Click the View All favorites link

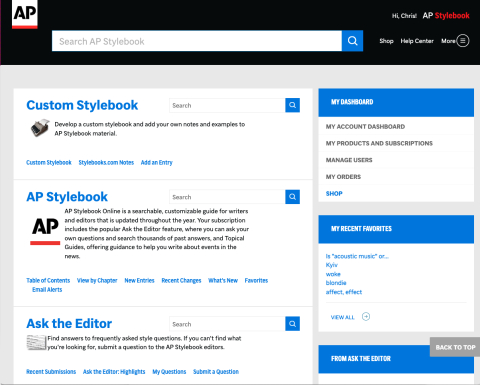click(x=342, y=317)
